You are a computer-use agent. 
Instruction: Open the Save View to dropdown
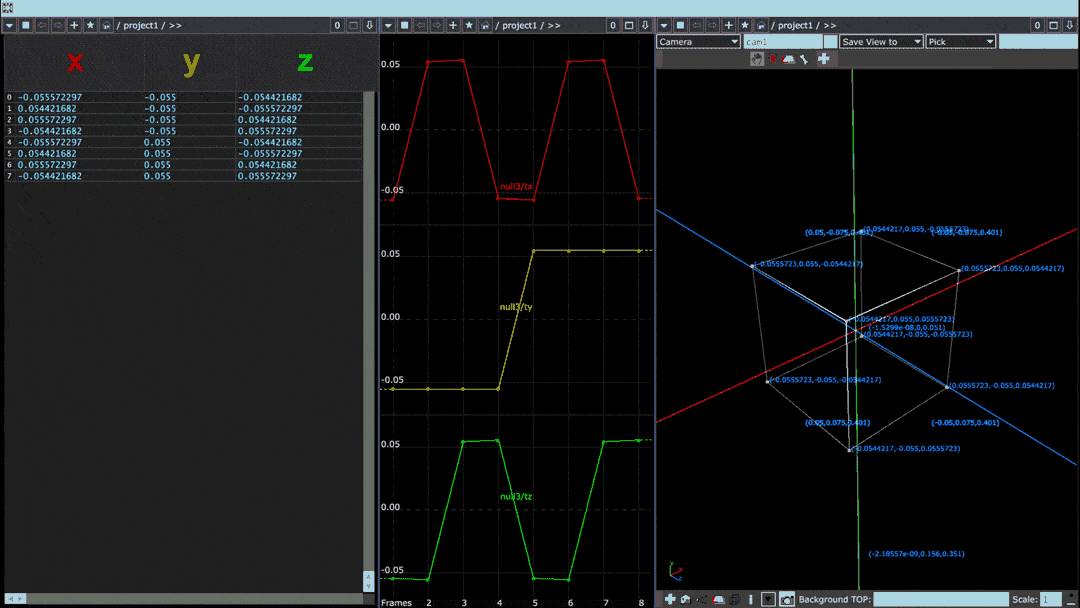881,42
